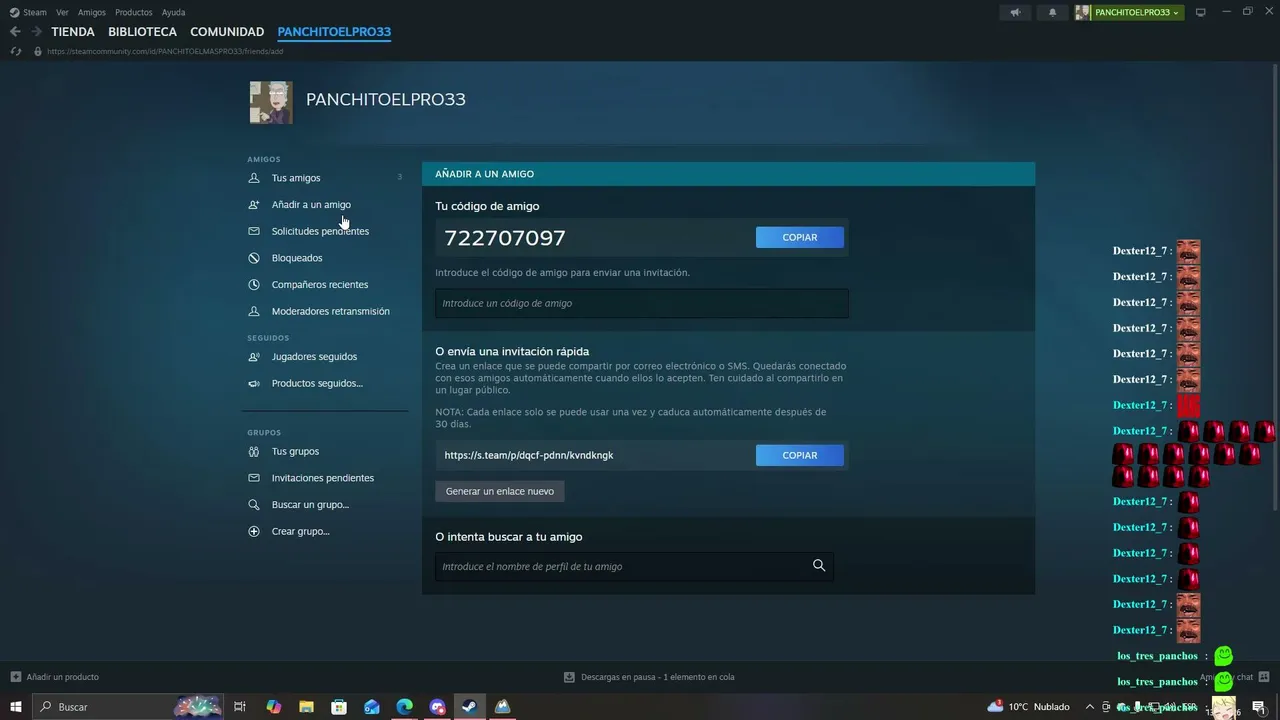Click the PANCHITOELPRO33 profile avatar picture

tap(271, 102)
